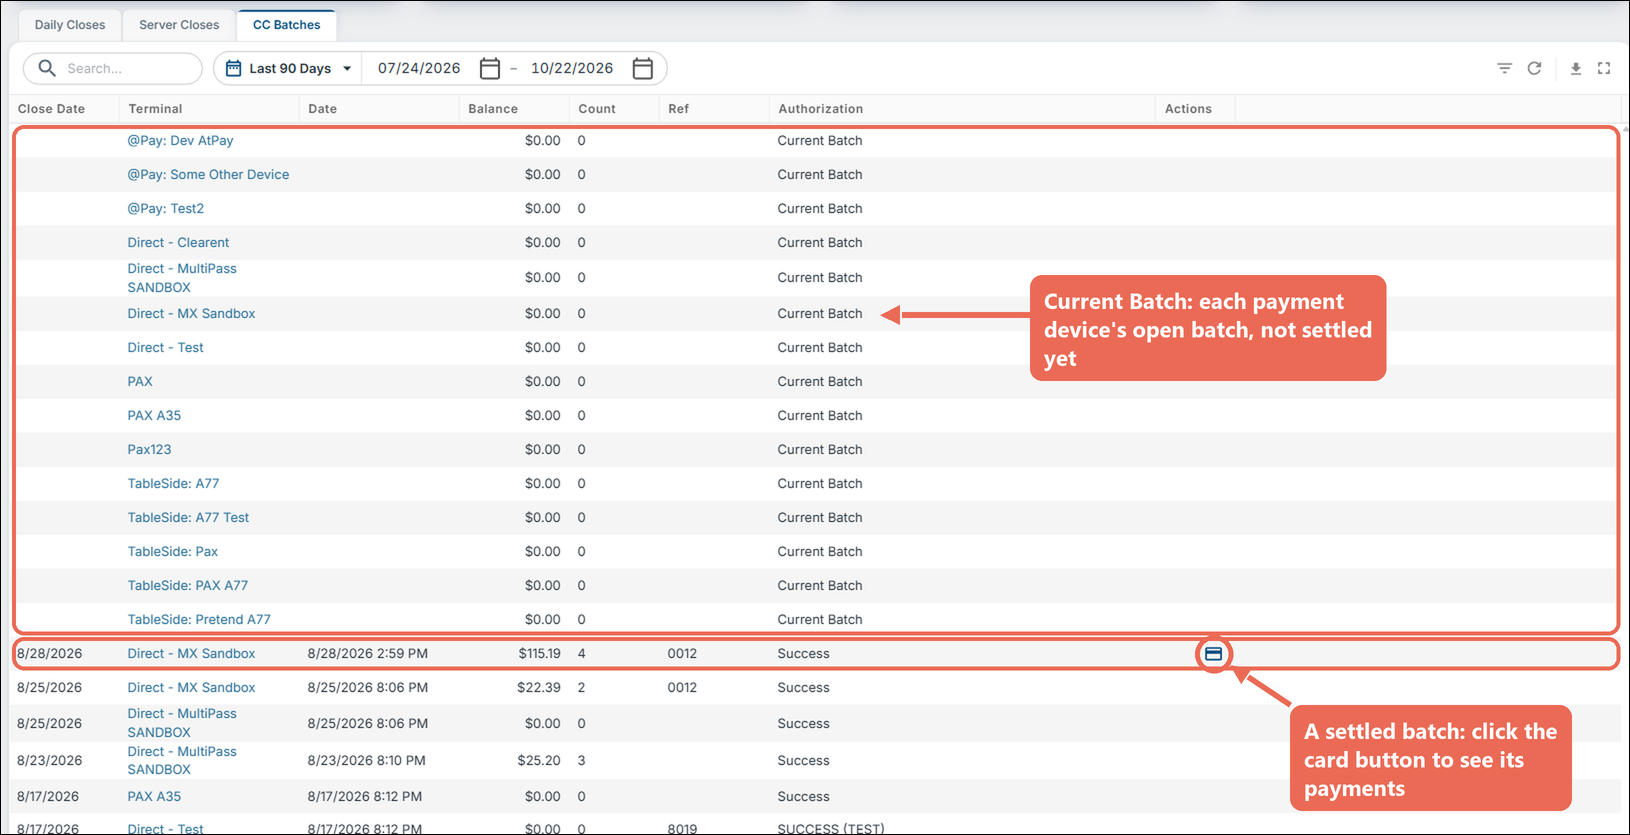
Task: Refresh the CC Batches list
Action: coord(1534,68)
